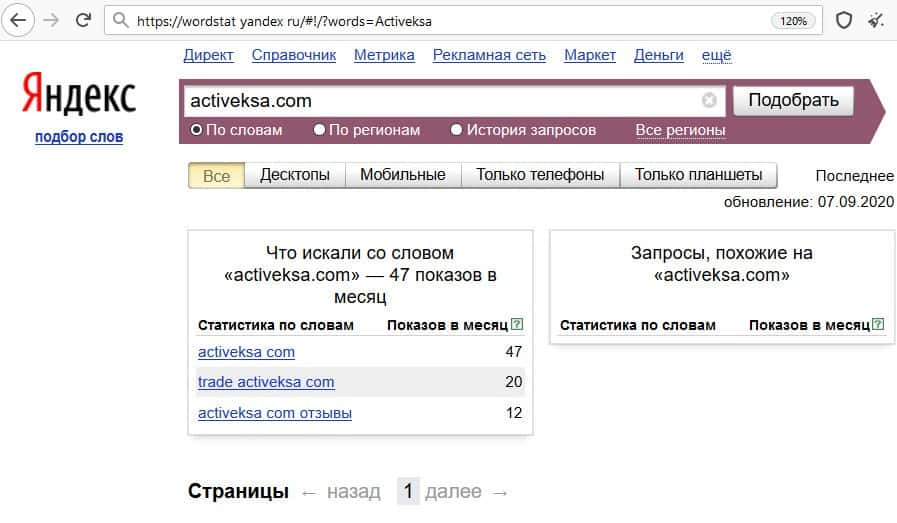Open the "Директ" service link
Viewport: 897px width, 523px height.
(x=209, y=55)
